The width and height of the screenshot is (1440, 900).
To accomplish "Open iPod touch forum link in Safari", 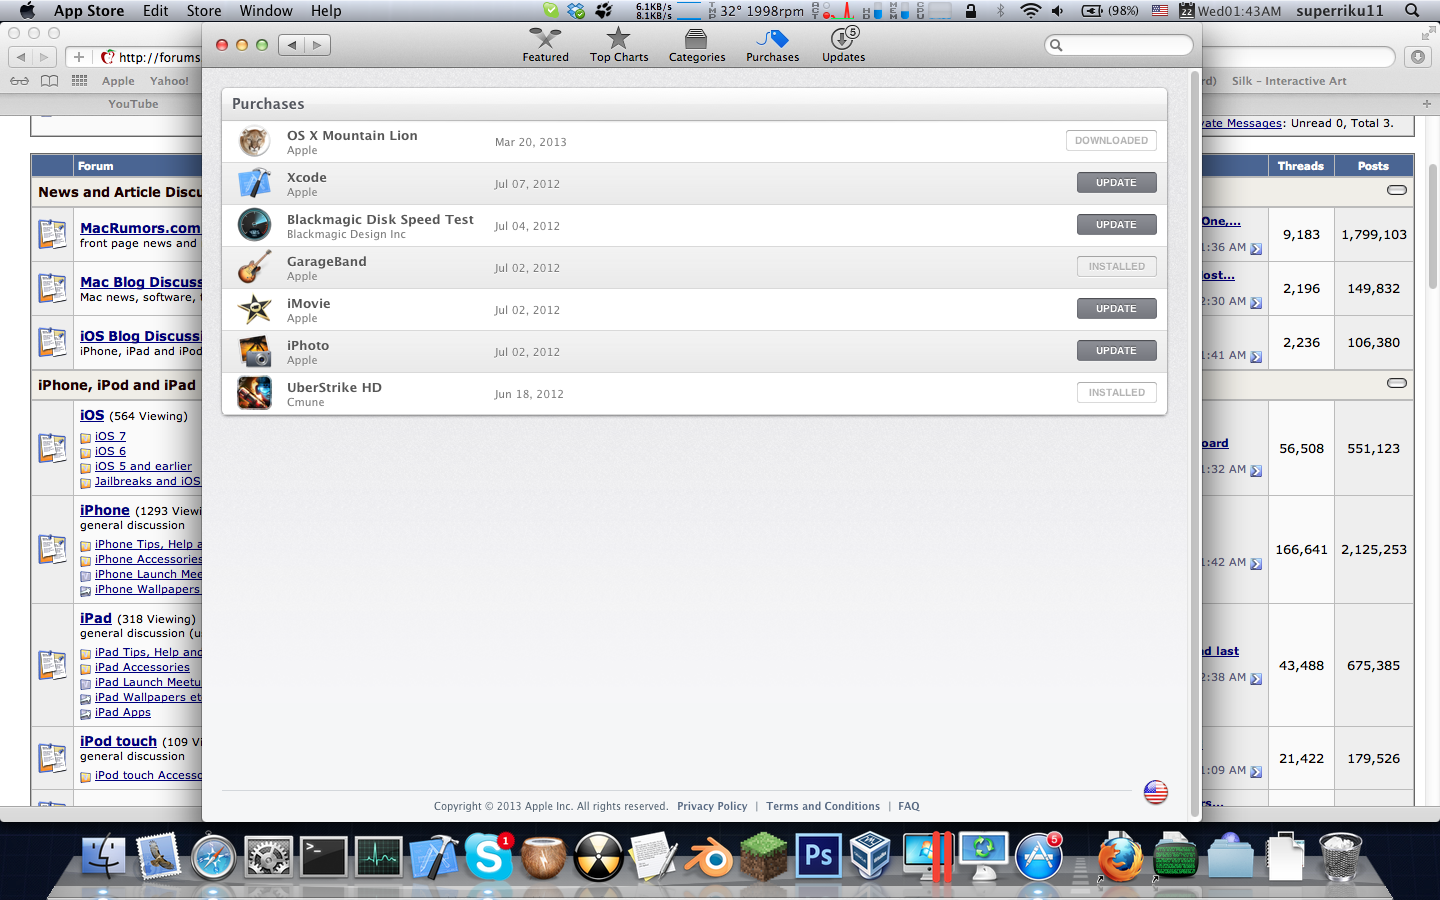I will tap(118, 741).
